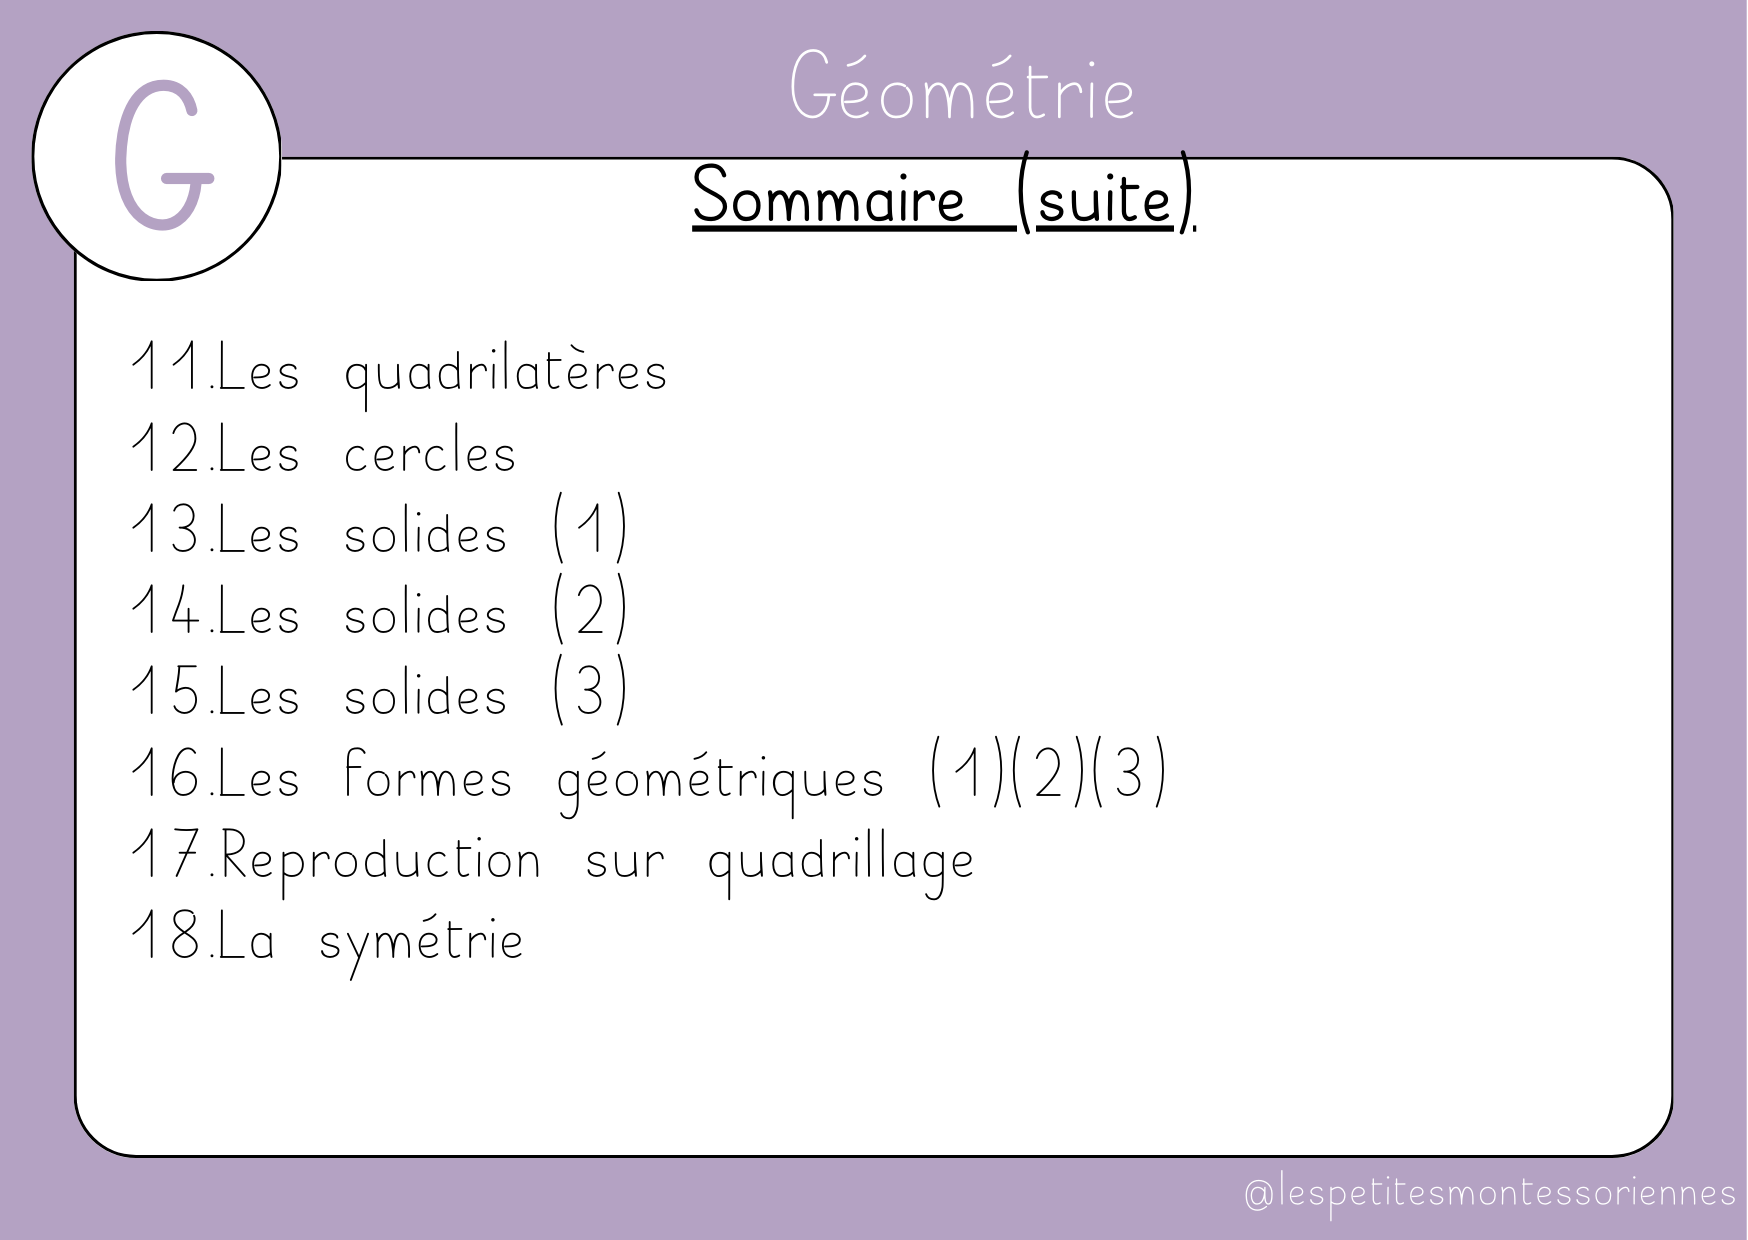The width and height of the screenshot is (1748, 1240).
Task: Click the word Sommaire in the heading
Action: click(x=829, y=199)
